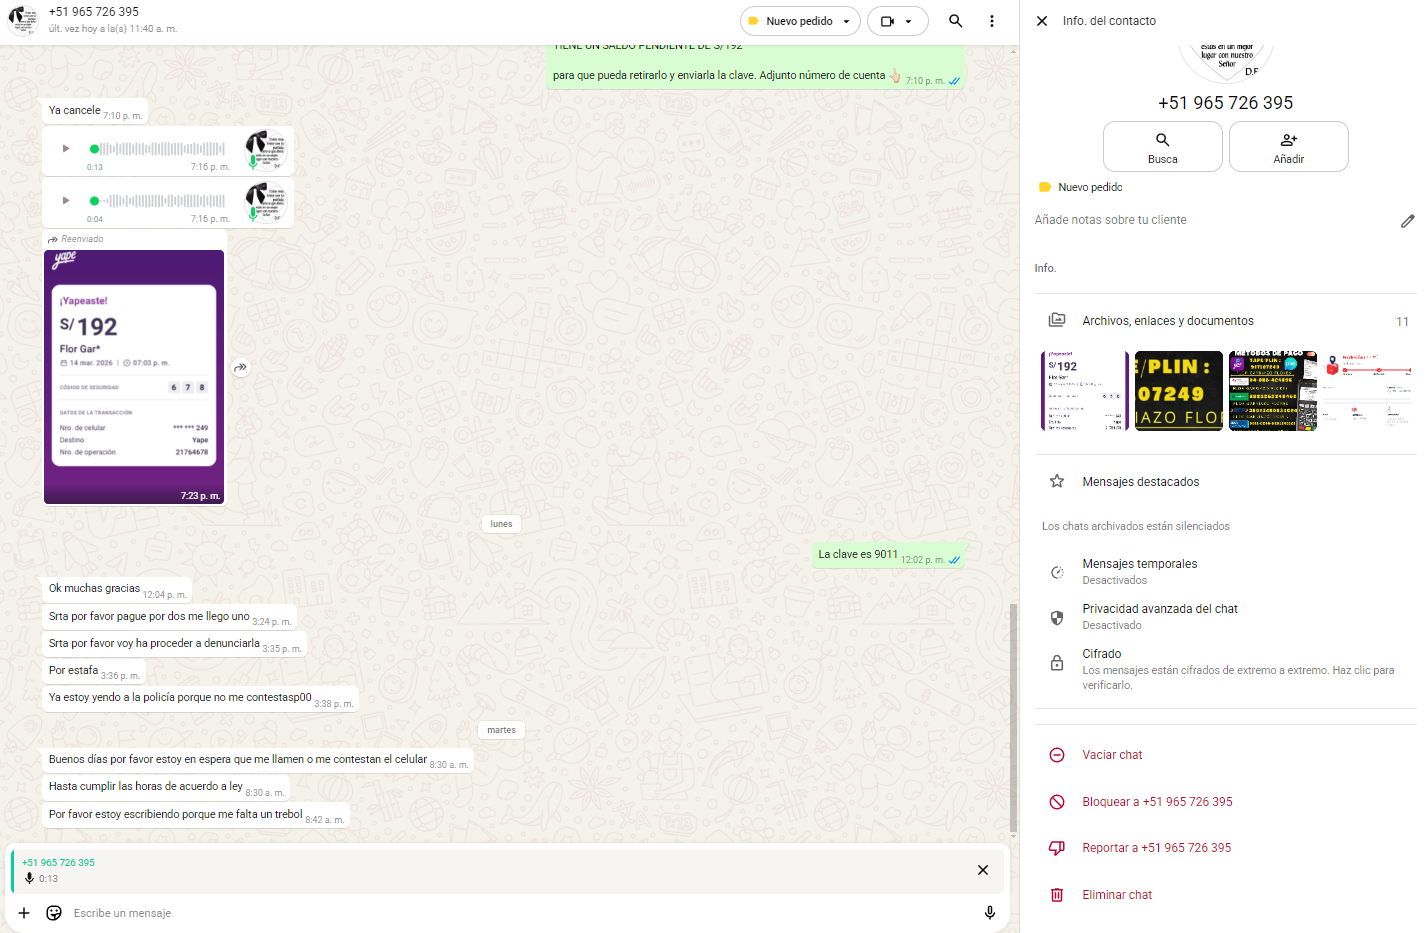Edit client notes with pencil icon
1427x933 pixels.
coord(1407,221)
